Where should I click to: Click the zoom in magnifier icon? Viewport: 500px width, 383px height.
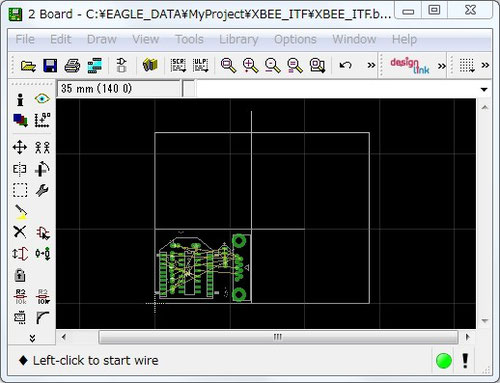point(250,65)
